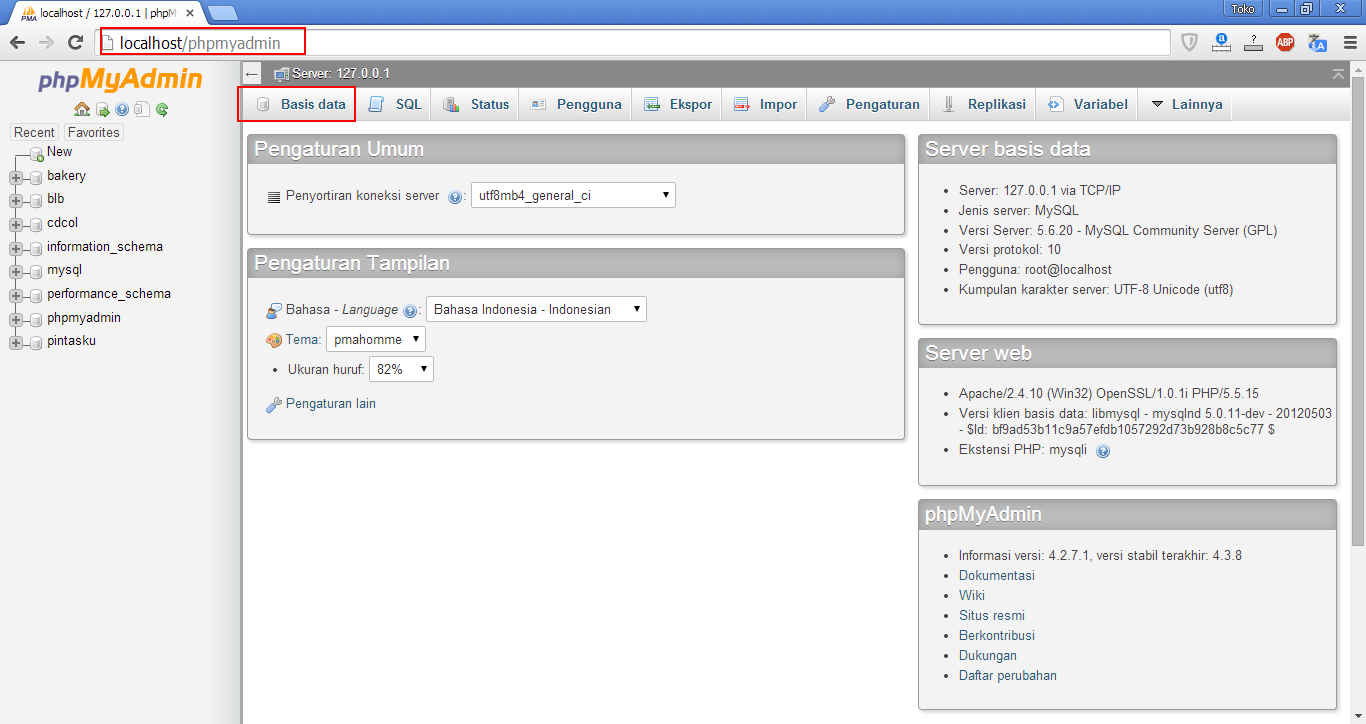The height and width of the screenshot is (724, 1366).
Task: Click the question-mark extension icon in Chrome toolbar
Action: pos(1253,42)
